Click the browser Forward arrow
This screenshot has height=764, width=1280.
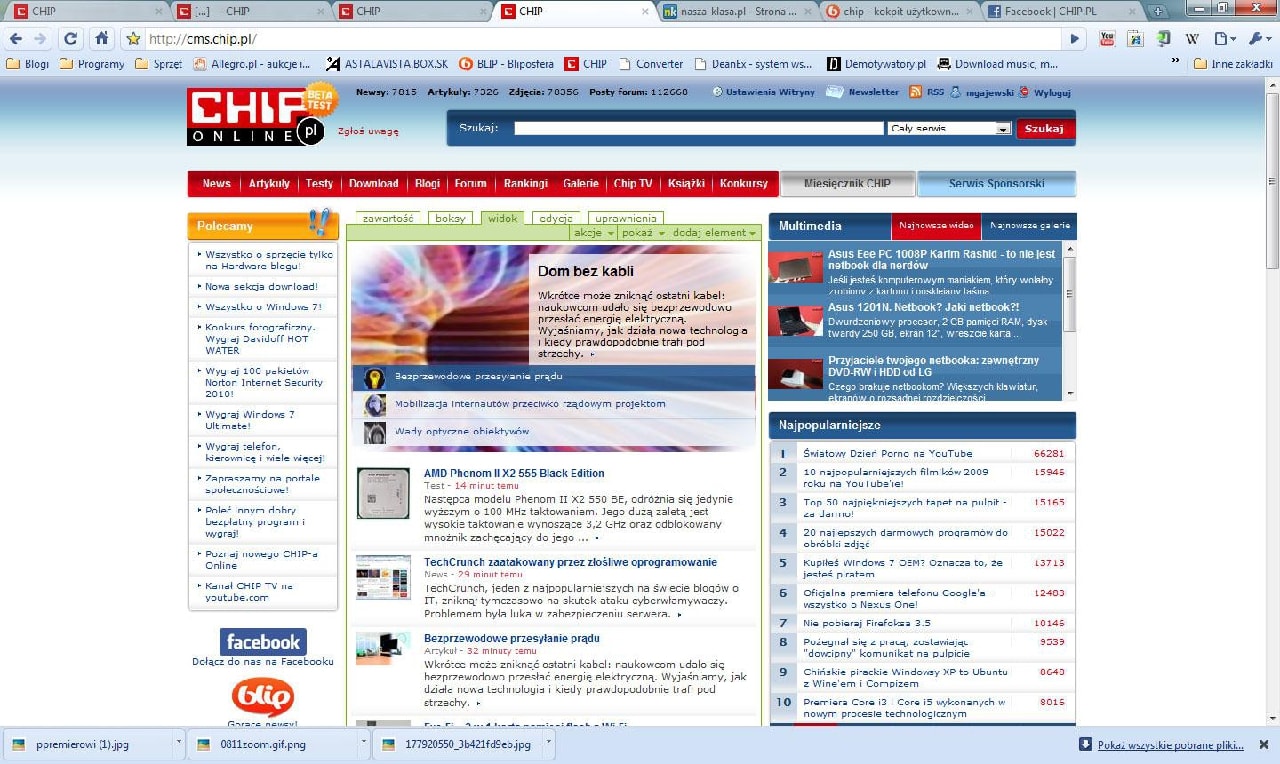pos(39,39)
